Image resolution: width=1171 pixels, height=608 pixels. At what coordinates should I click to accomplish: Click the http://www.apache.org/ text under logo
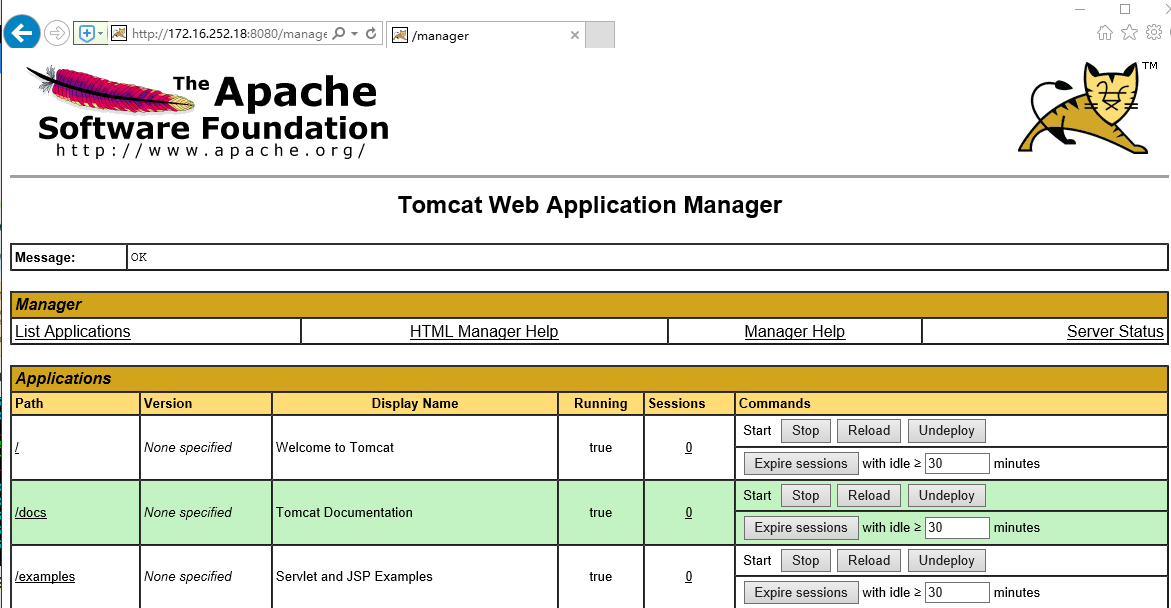tap(211, 150)
